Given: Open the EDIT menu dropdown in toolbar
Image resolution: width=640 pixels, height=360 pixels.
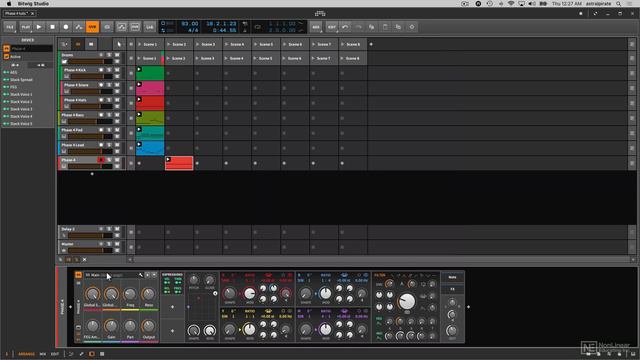Looking at the screenshot, I should (331, 27).
